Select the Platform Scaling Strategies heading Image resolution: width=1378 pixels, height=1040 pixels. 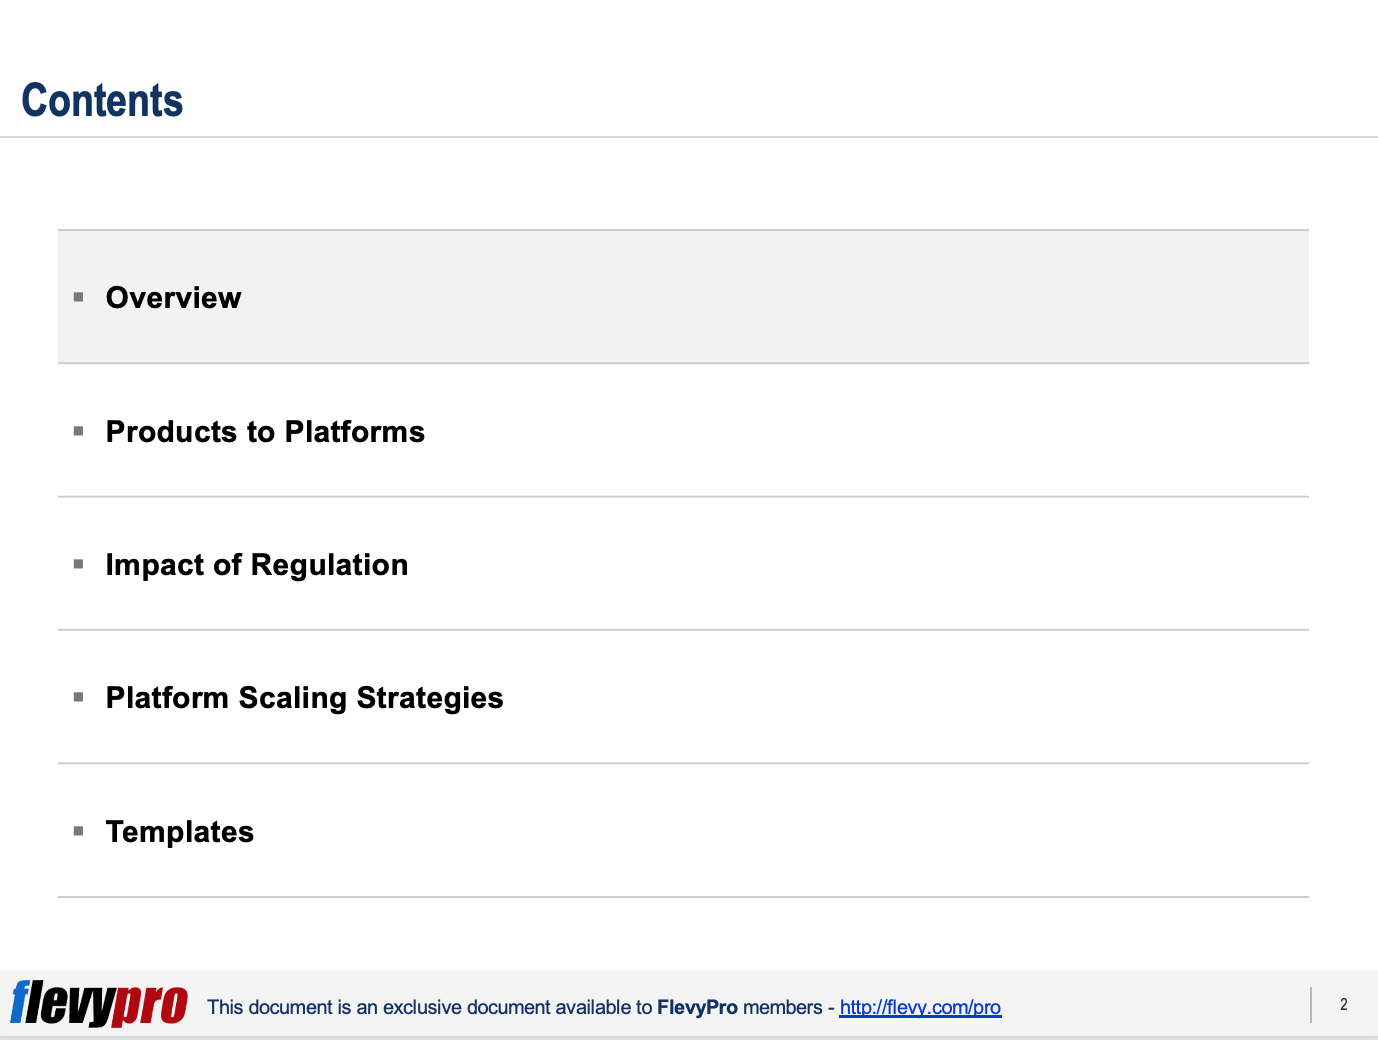point(304,698)
